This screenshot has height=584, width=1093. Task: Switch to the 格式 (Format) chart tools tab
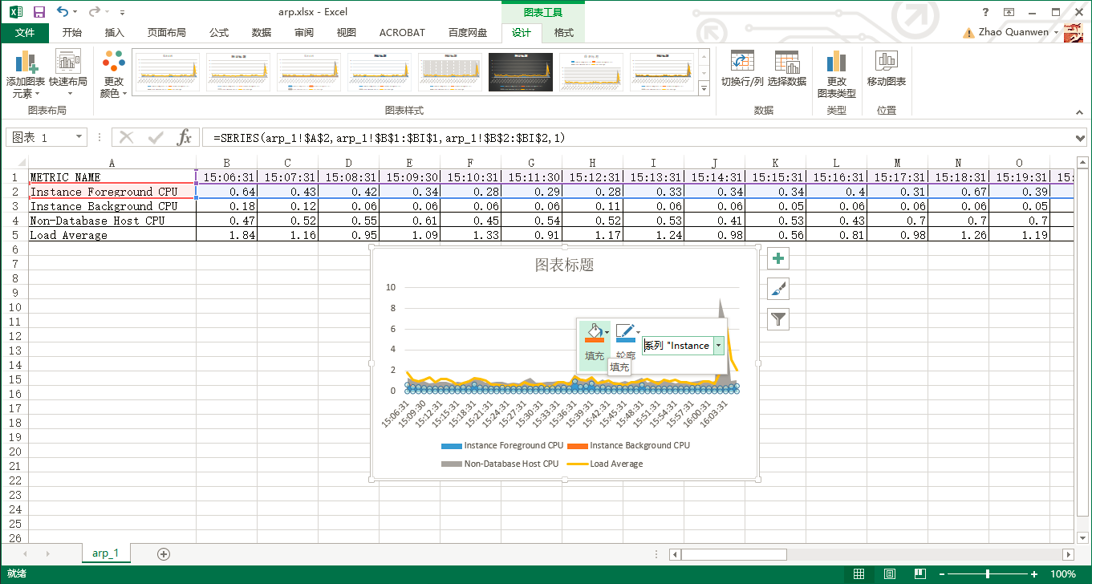tap(564, 33)
